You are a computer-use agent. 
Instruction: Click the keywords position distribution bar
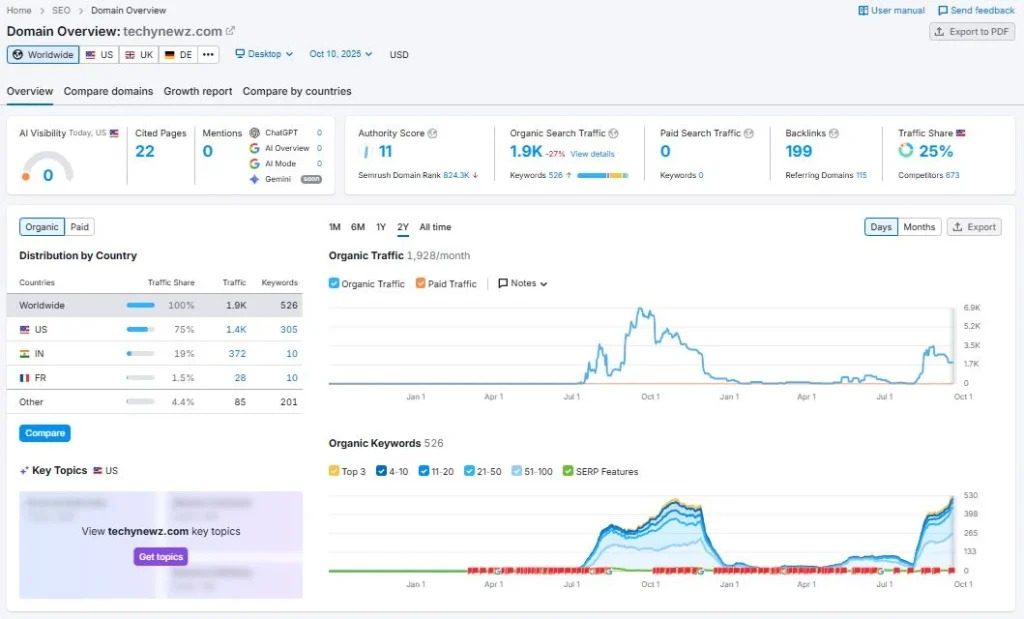[603, 175]
